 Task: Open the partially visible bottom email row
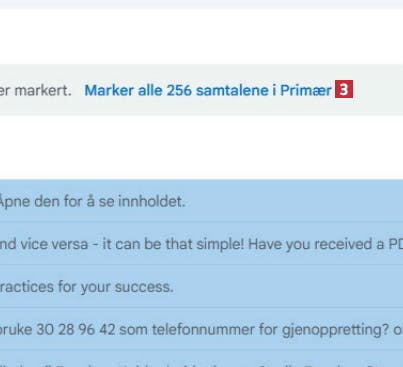point(201,359)
